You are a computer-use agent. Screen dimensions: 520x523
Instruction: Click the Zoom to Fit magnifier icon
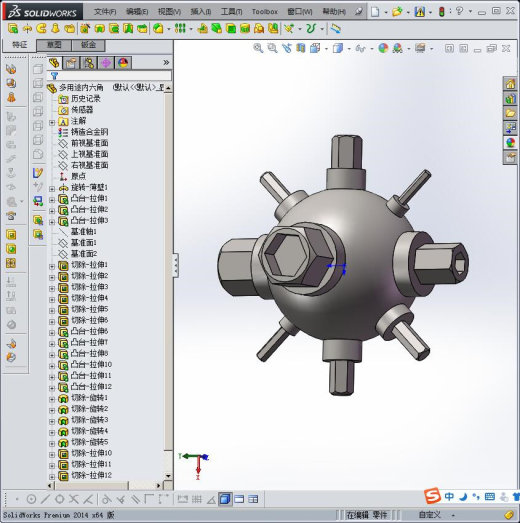point(257,48)
